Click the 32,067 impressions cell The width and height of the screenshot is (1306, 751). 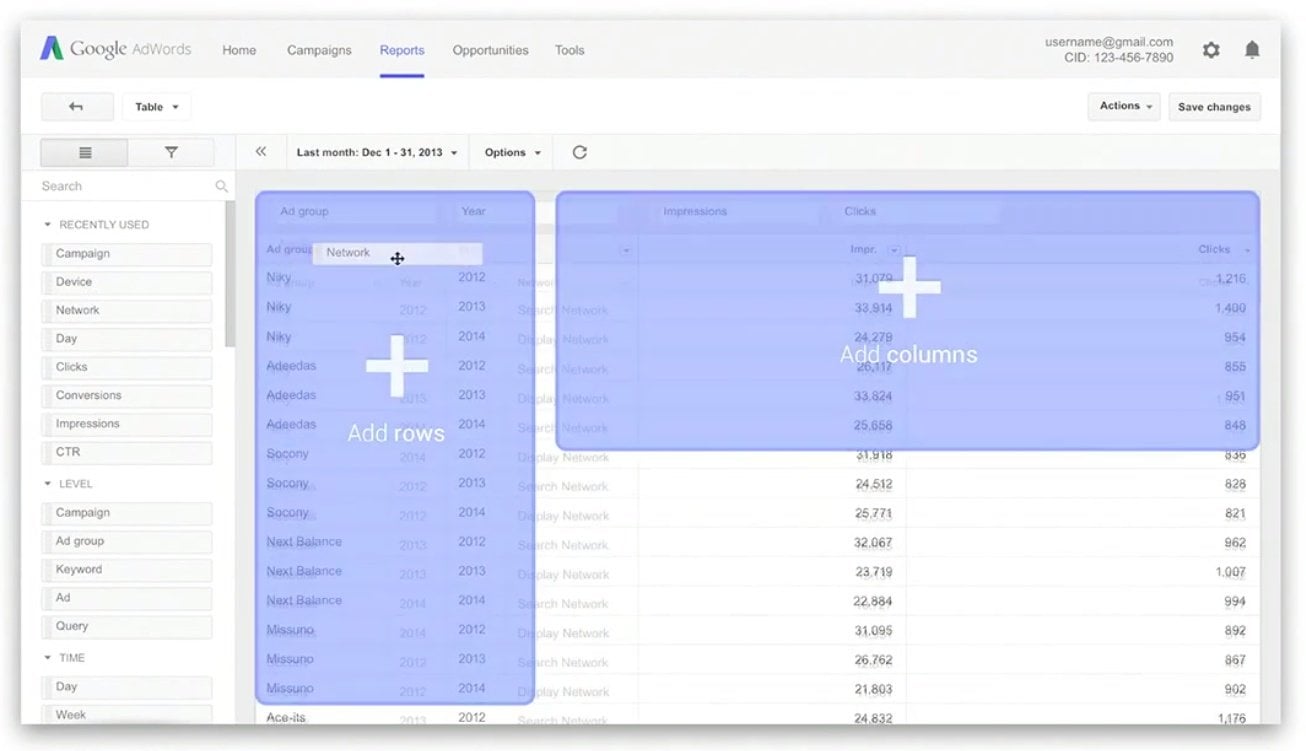point(873,543)
